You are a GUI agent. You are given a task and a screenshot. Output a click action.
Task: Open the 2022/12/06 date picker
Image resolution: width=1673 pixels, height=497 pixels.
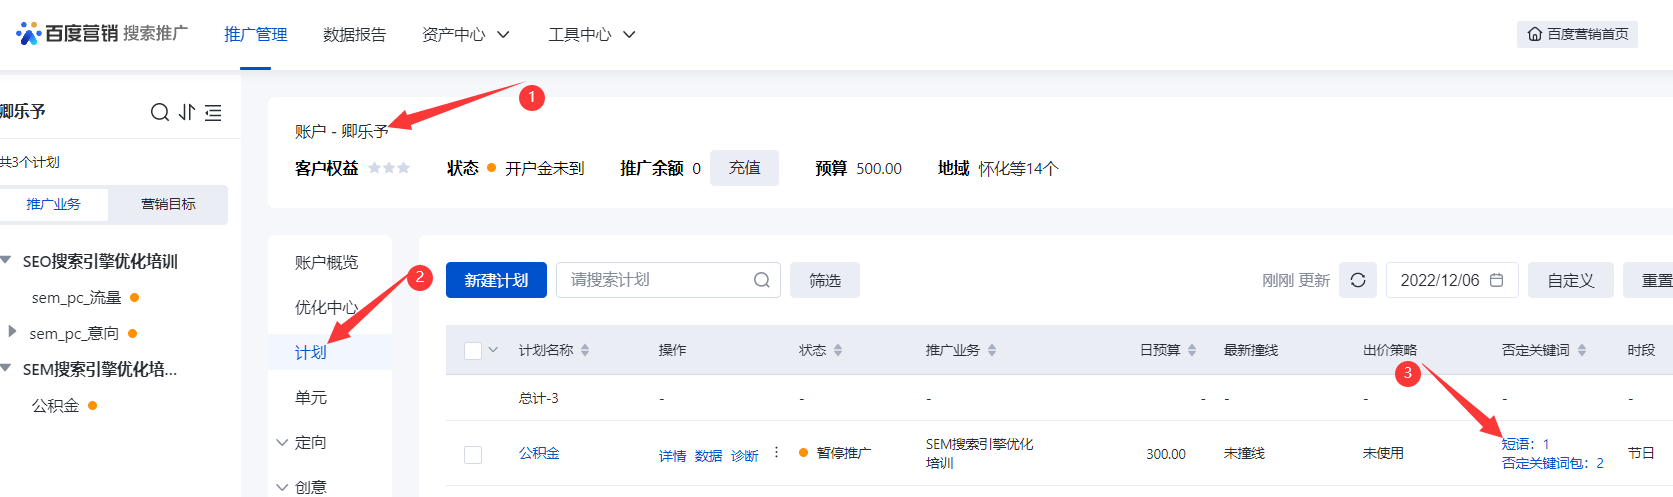pos(1452,280)
